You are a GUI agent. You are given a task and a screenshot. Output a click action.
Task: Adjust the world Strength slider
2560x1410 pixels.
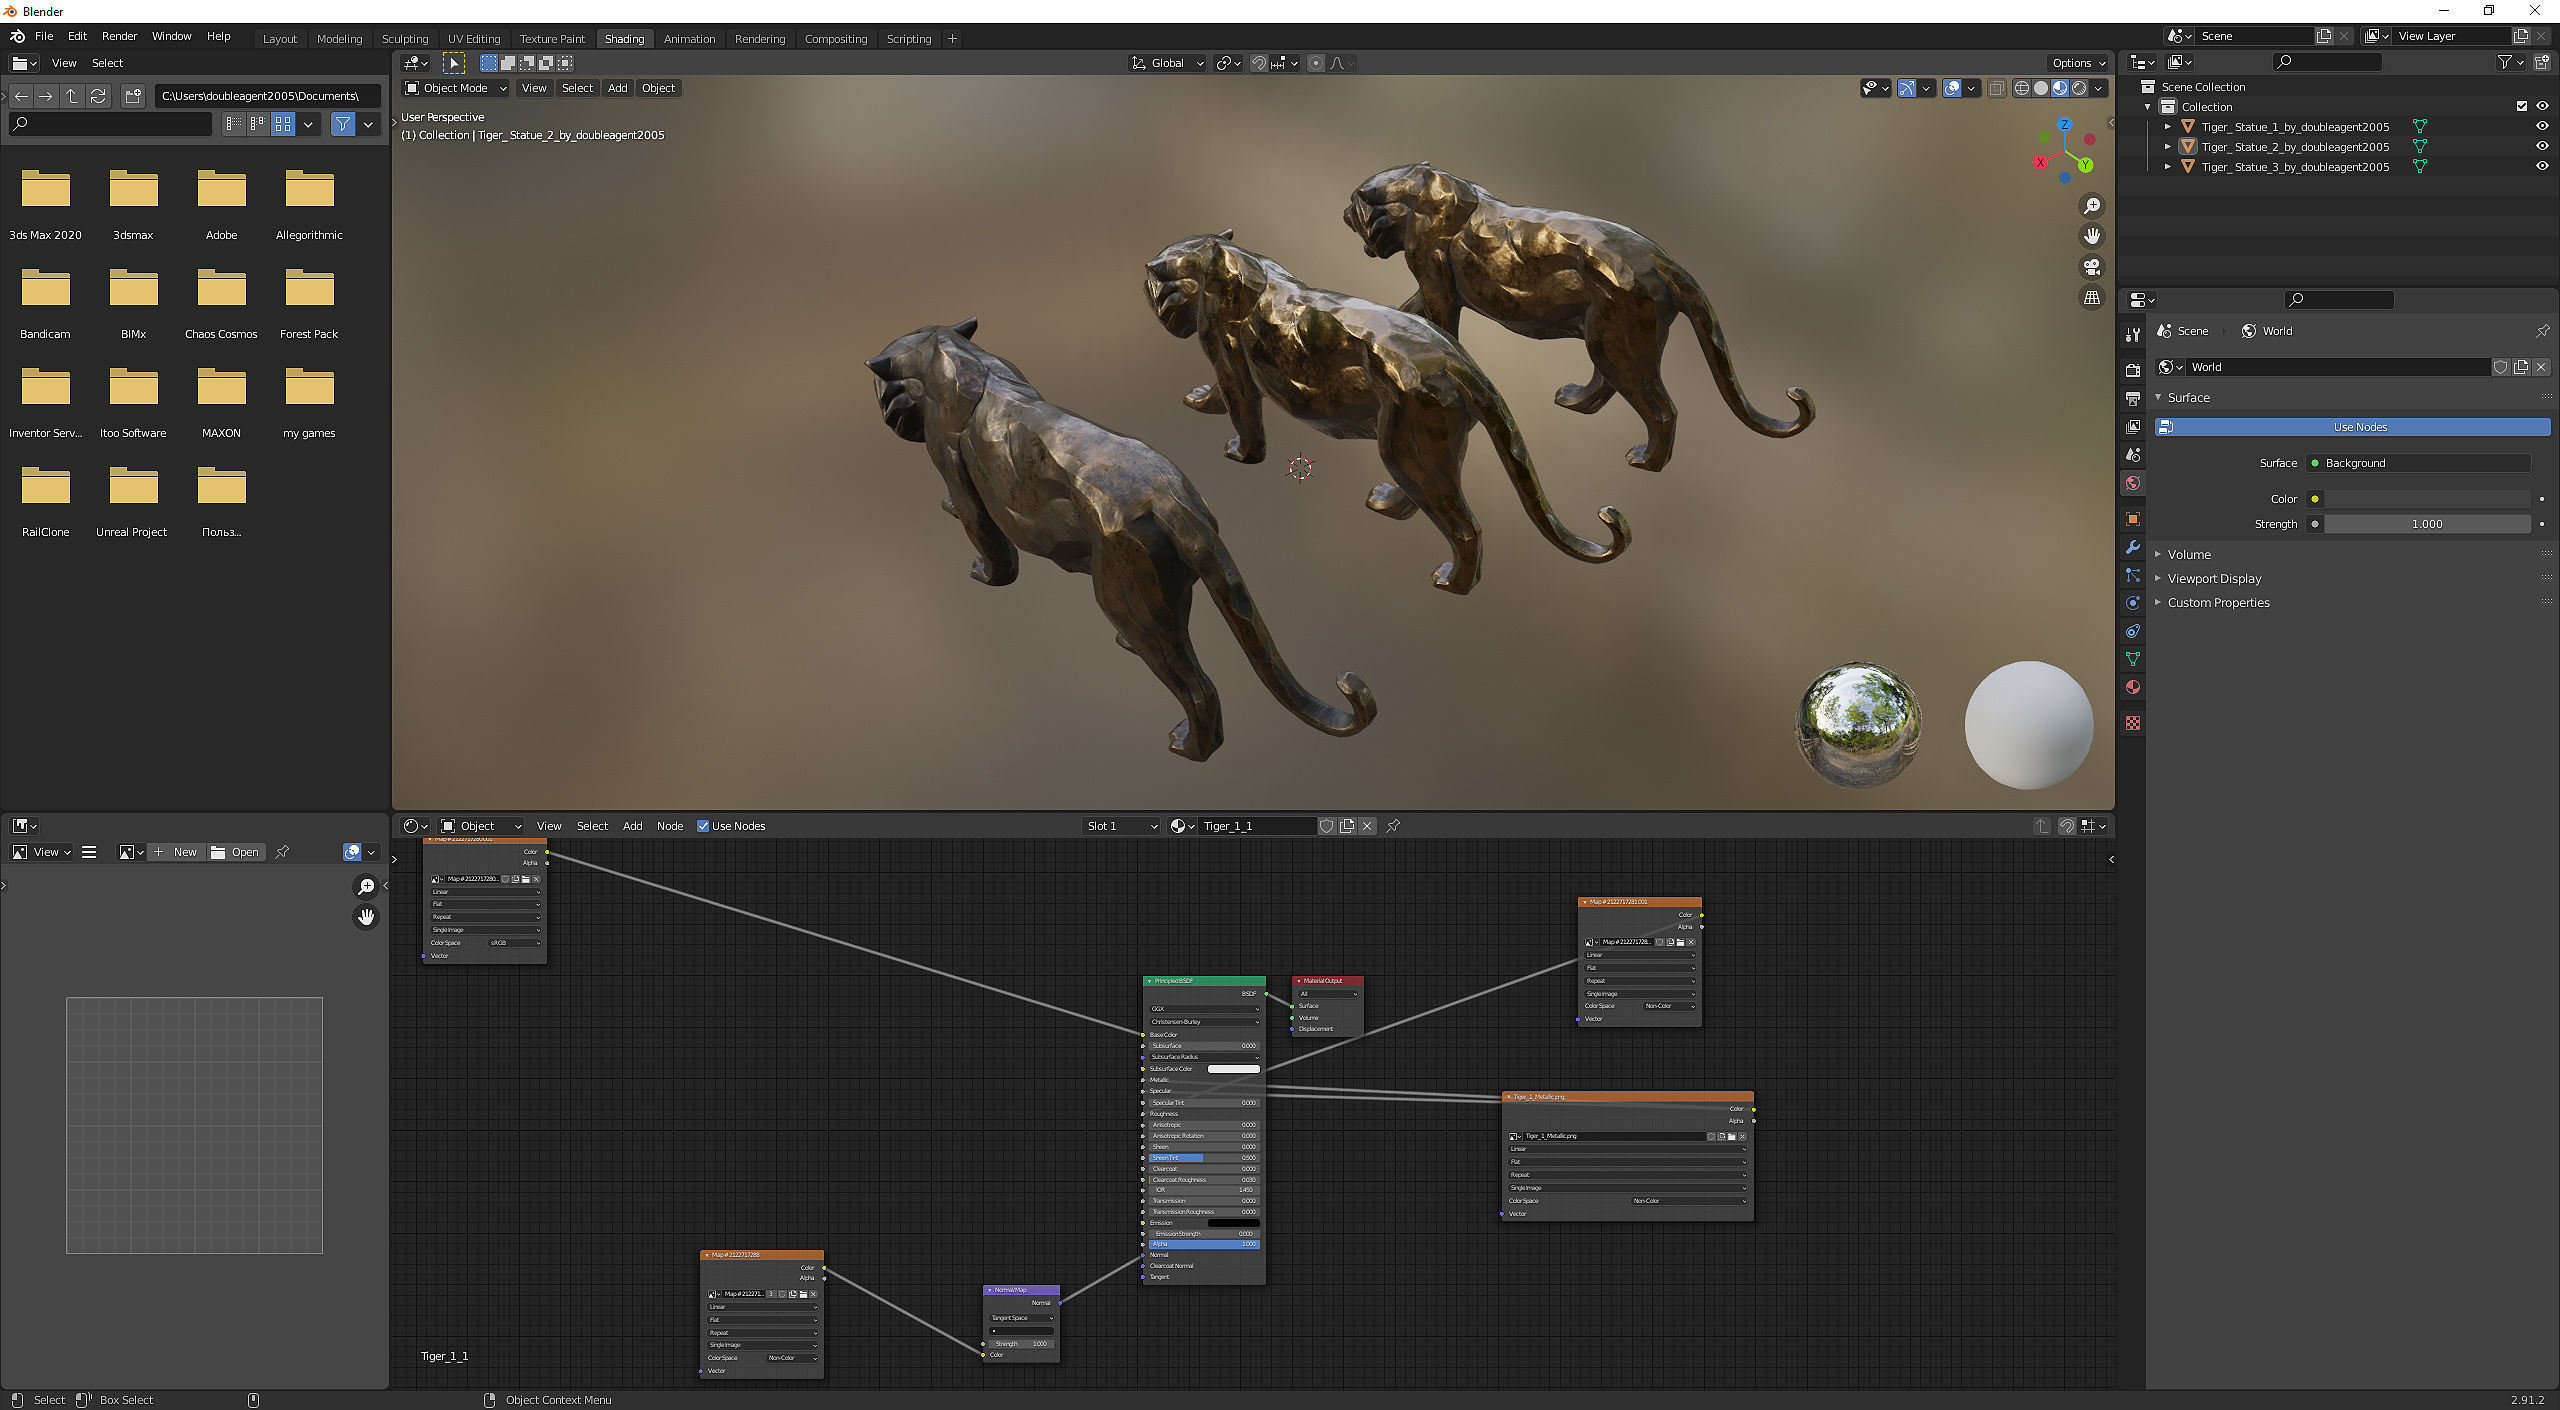[x=2425, y=524]
